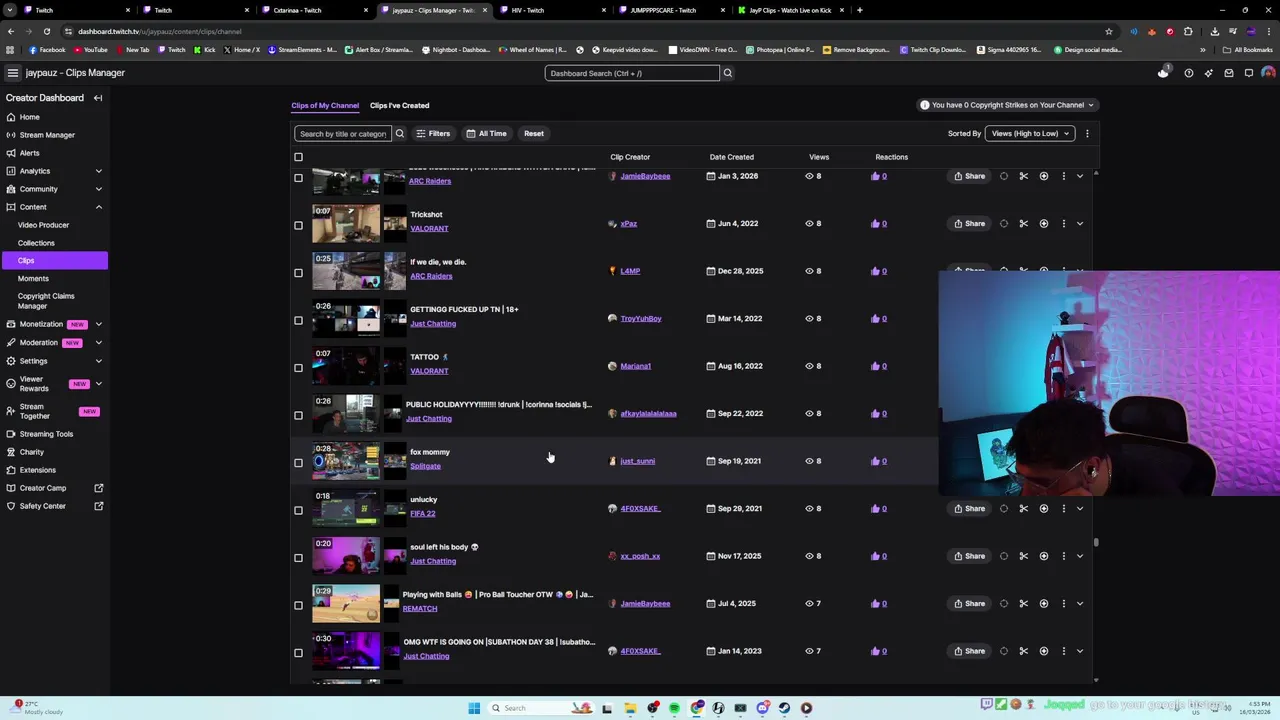Click the search icon next to clip search field
The image size is (1280, 720).
click(x=399, y=133)
